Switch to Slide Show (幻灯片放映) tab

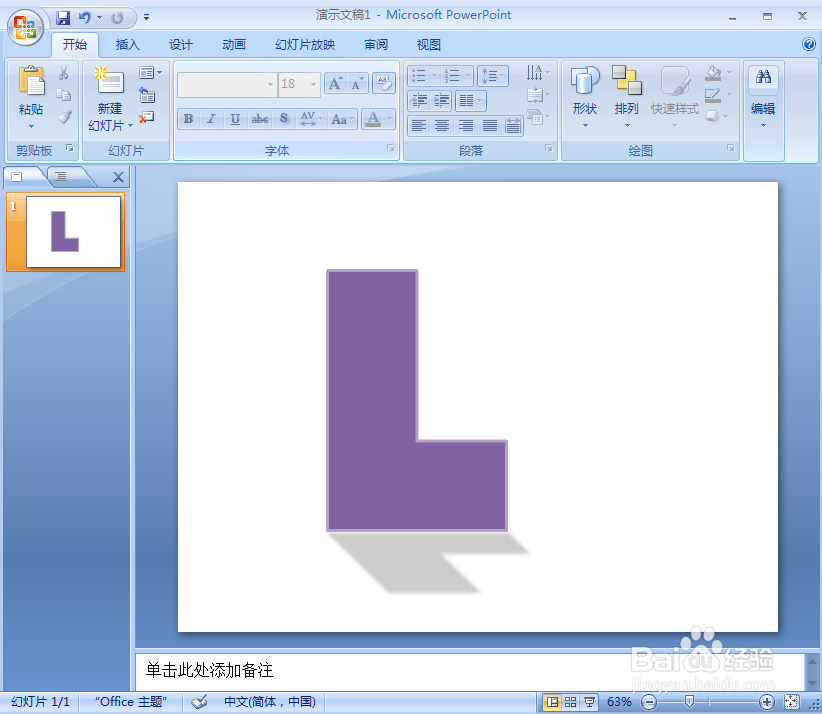point(305,45)
